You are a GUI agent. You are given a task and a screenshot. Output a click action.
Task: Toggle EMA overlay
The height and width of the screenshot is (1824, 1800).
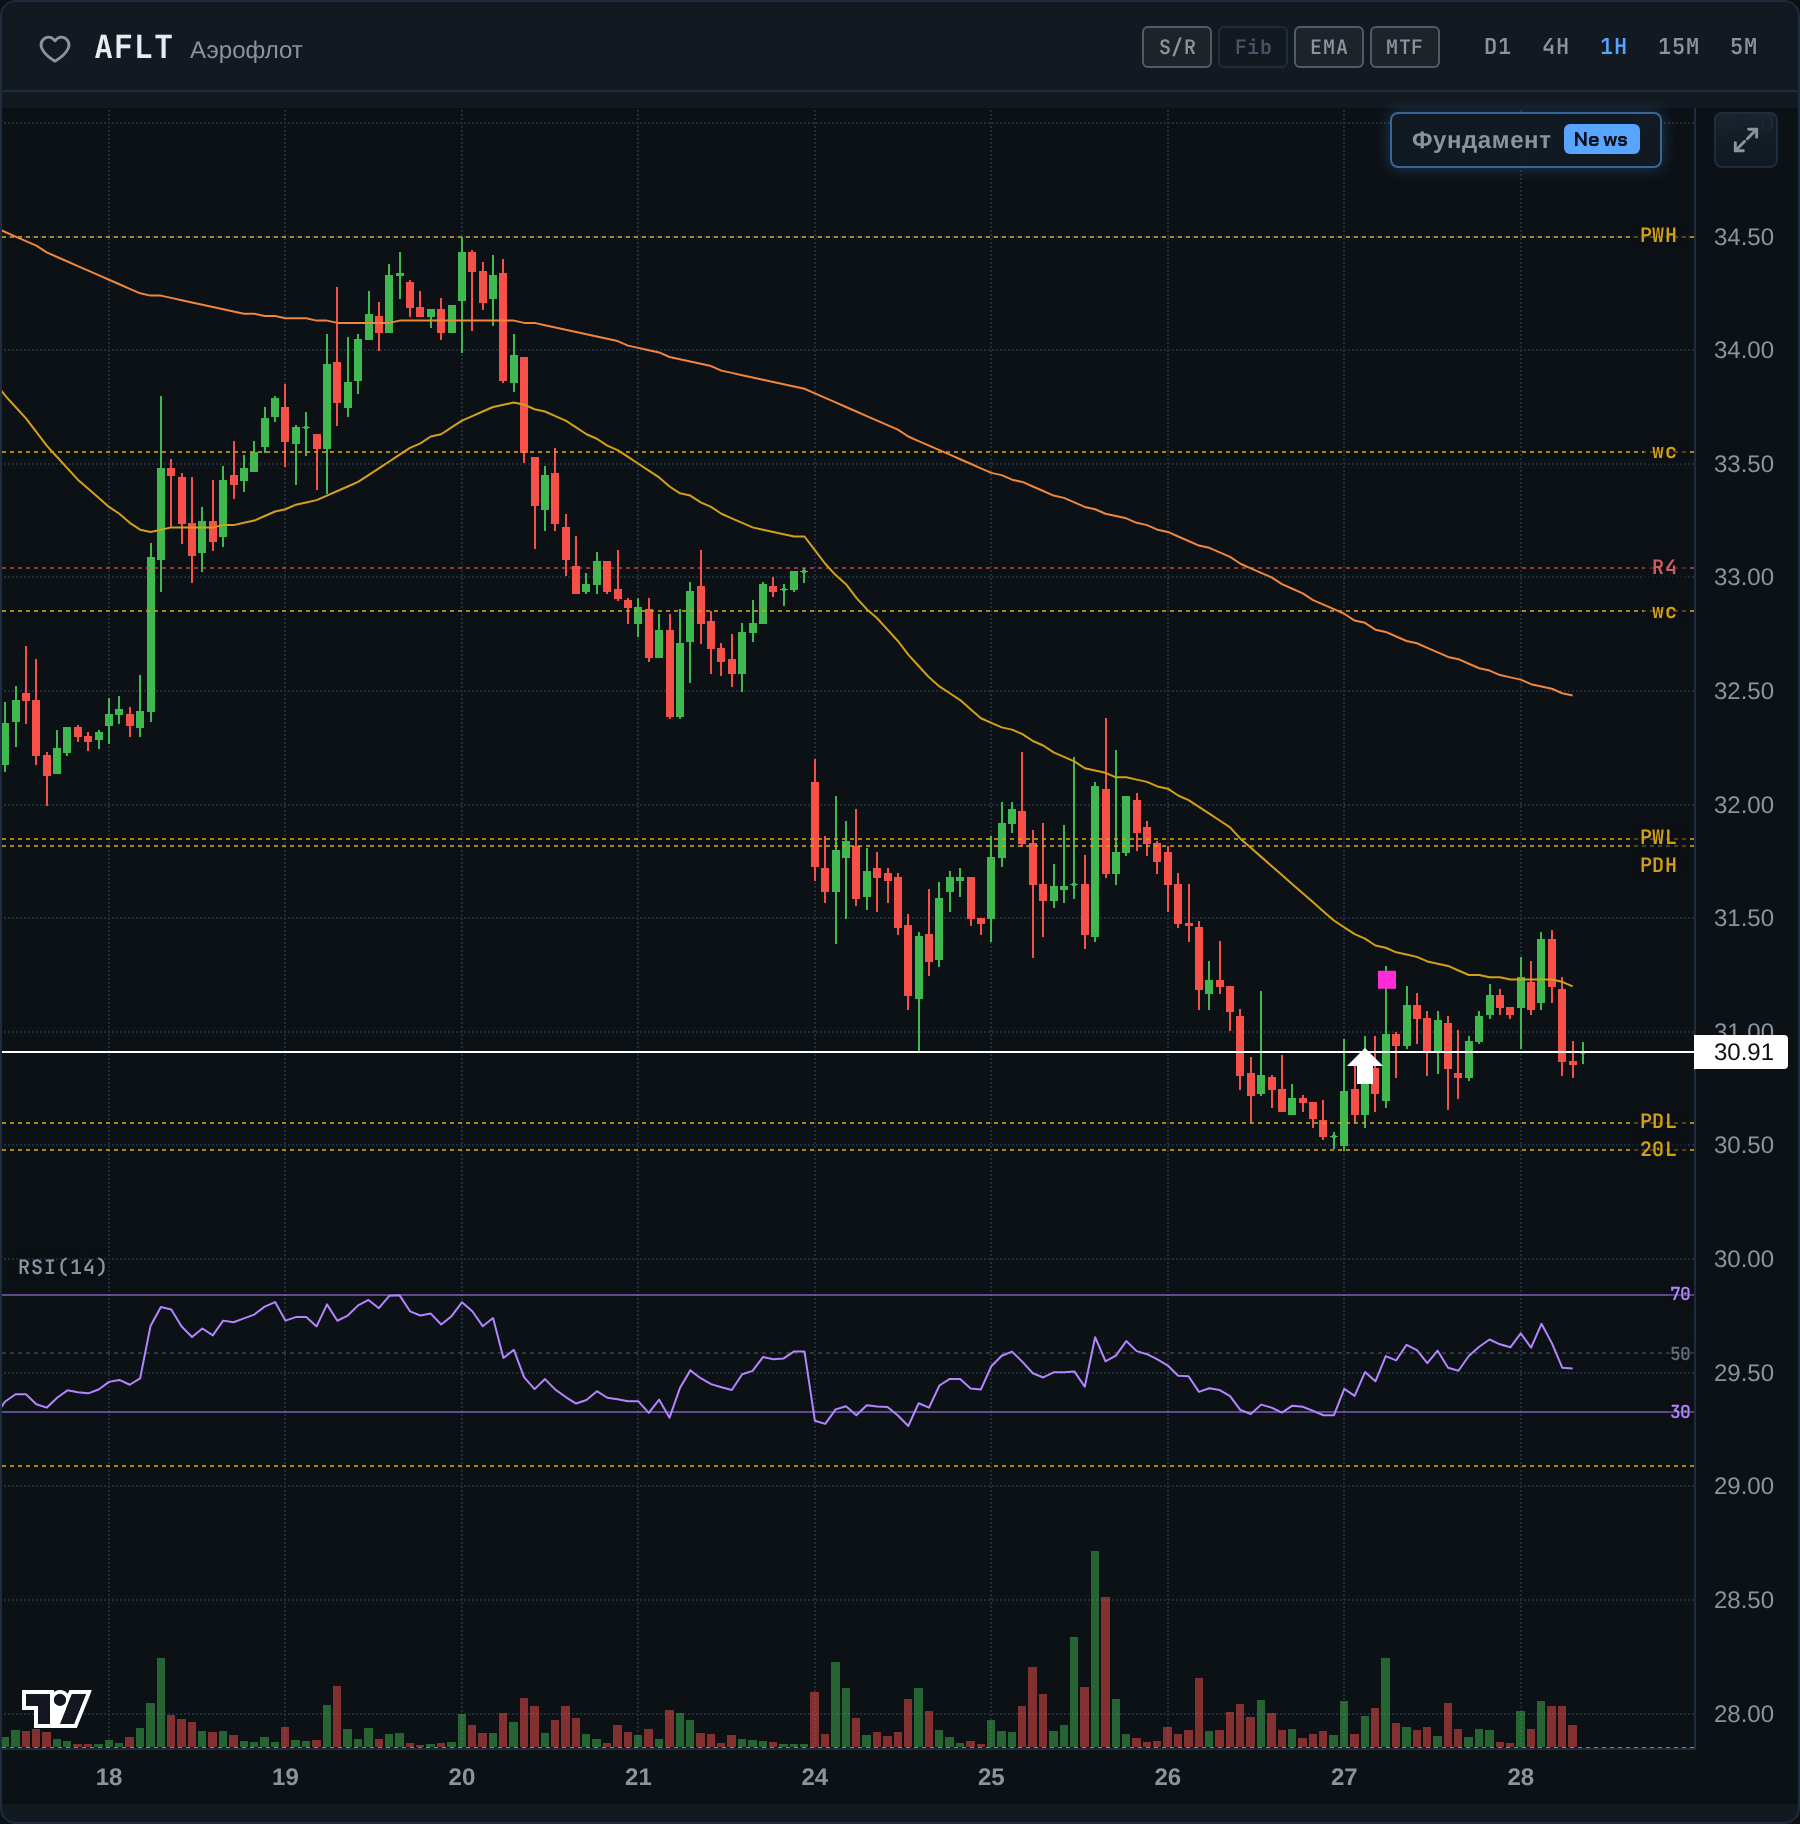[1329, 47]
